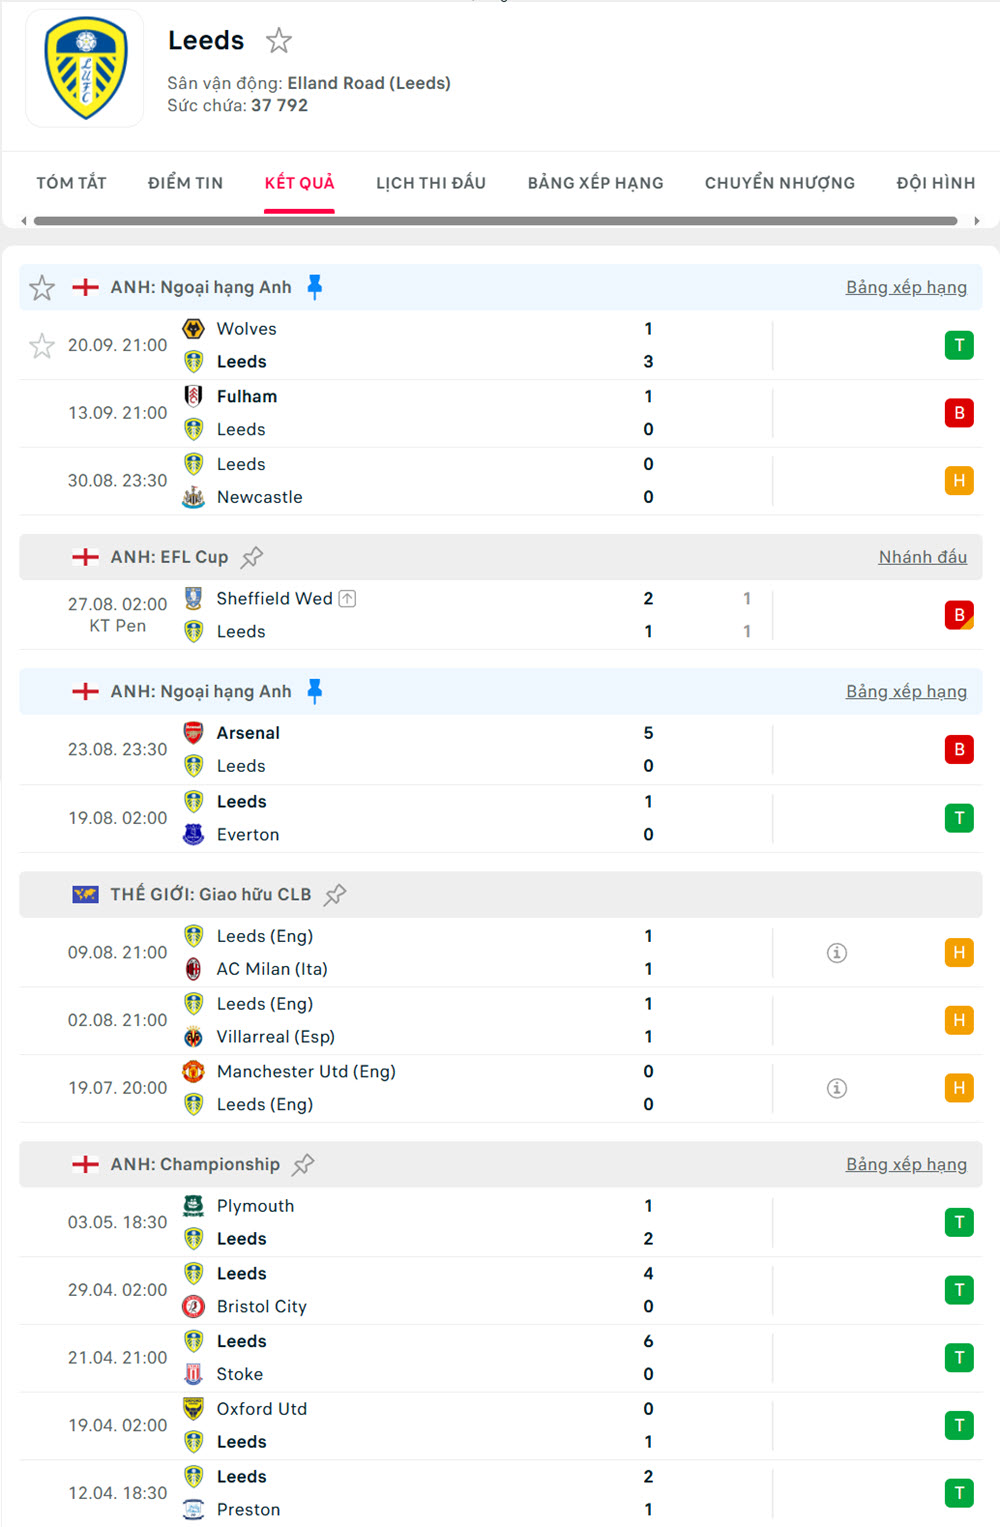Pin the Championship competition
Screen dimensions: 1000x1527
pyautogui.click(x=303, y=1165)
